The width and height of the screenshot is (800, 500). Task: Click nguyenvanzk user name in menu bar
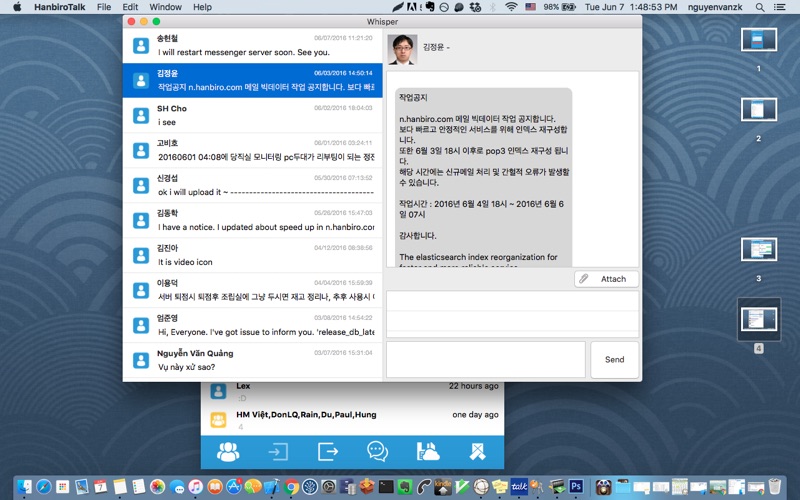[715, 7]
